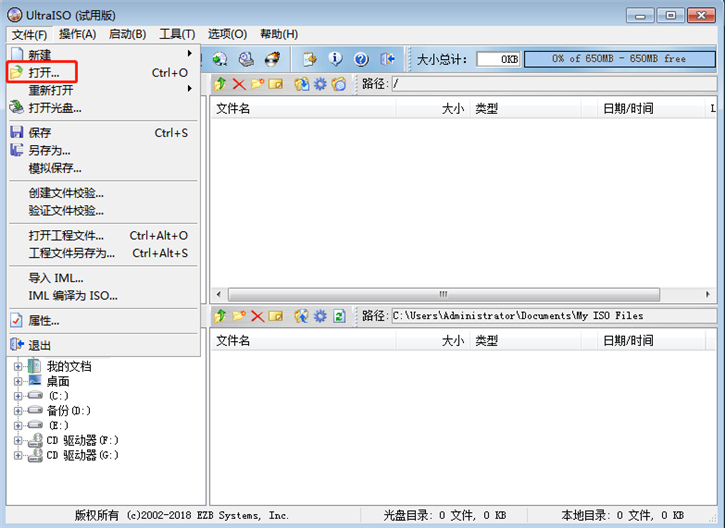Click the 大小总计 0KB size field
Screen dimensions: 725x528
498,59
